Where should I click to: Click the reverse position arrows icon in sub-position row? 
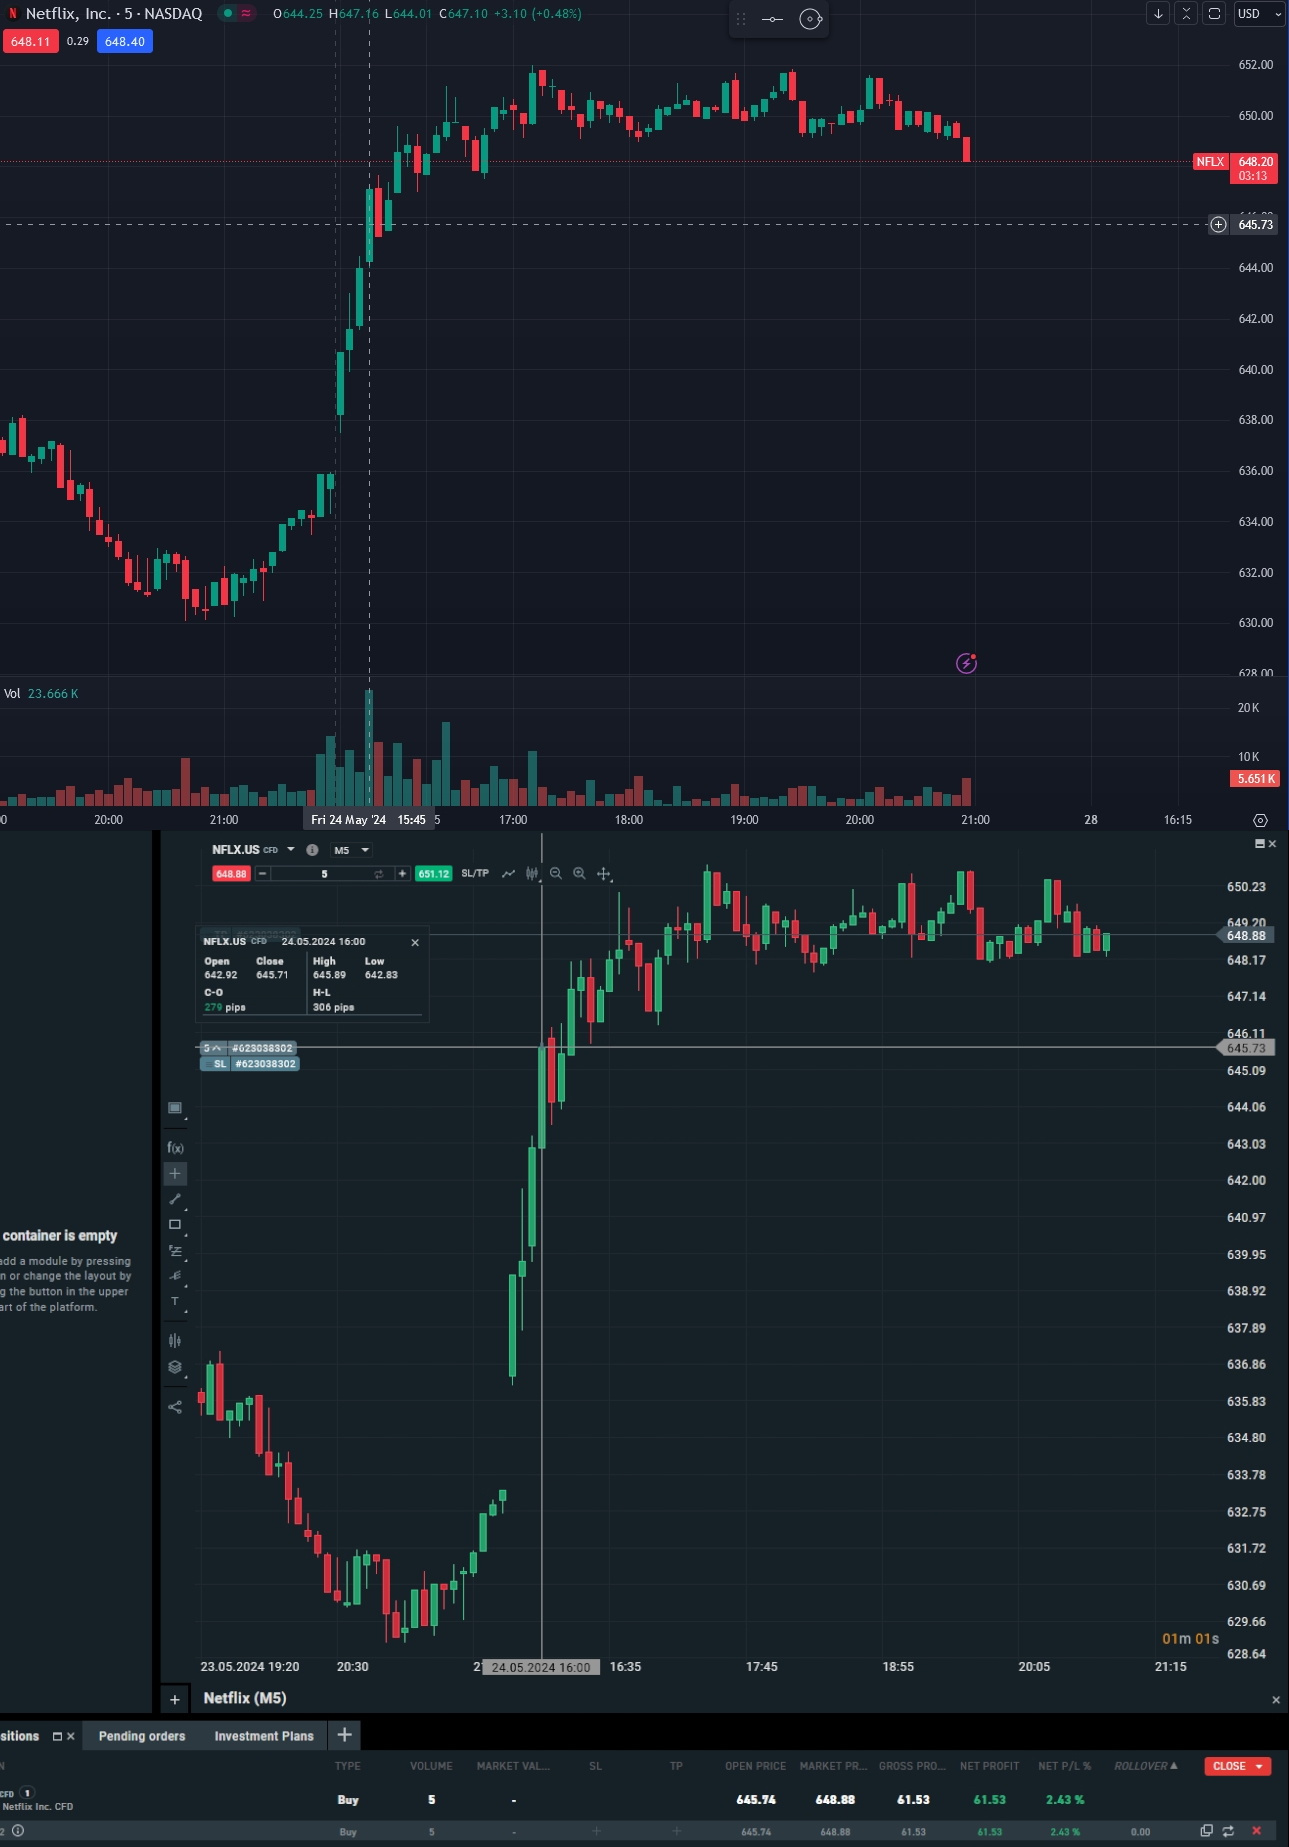(1228, 1831)
